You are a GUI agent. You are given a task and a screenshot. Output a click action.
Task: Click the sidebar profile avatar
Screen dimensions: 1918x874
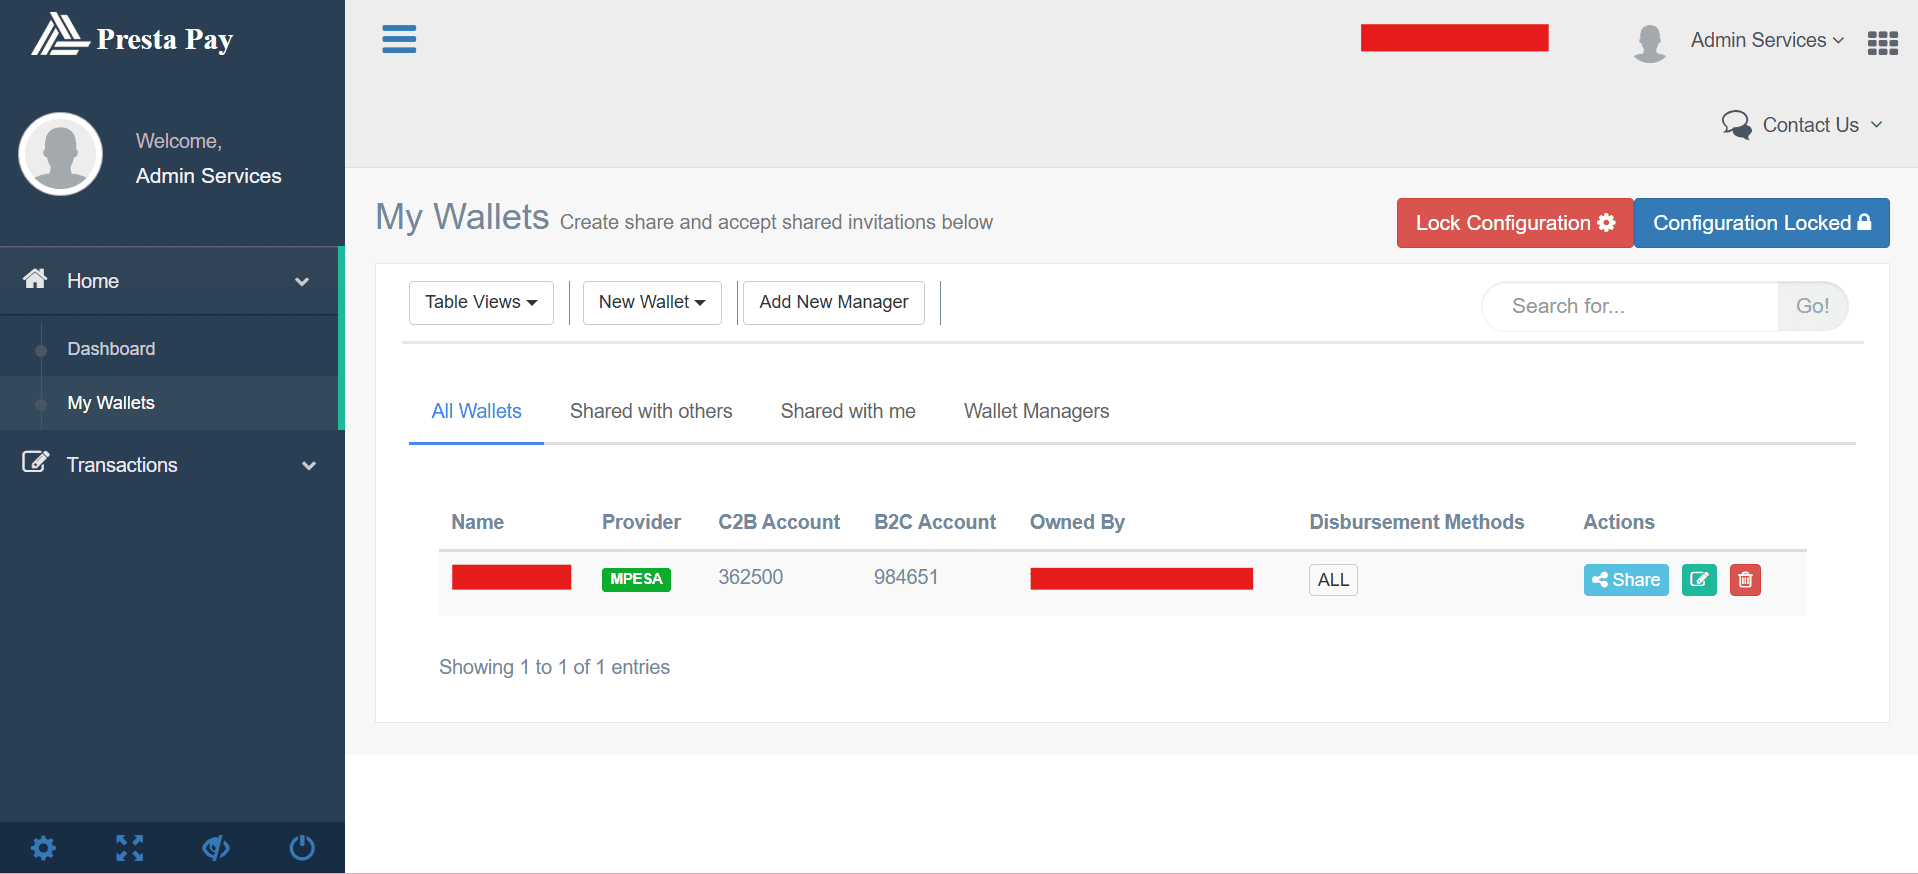coord(61,154)
